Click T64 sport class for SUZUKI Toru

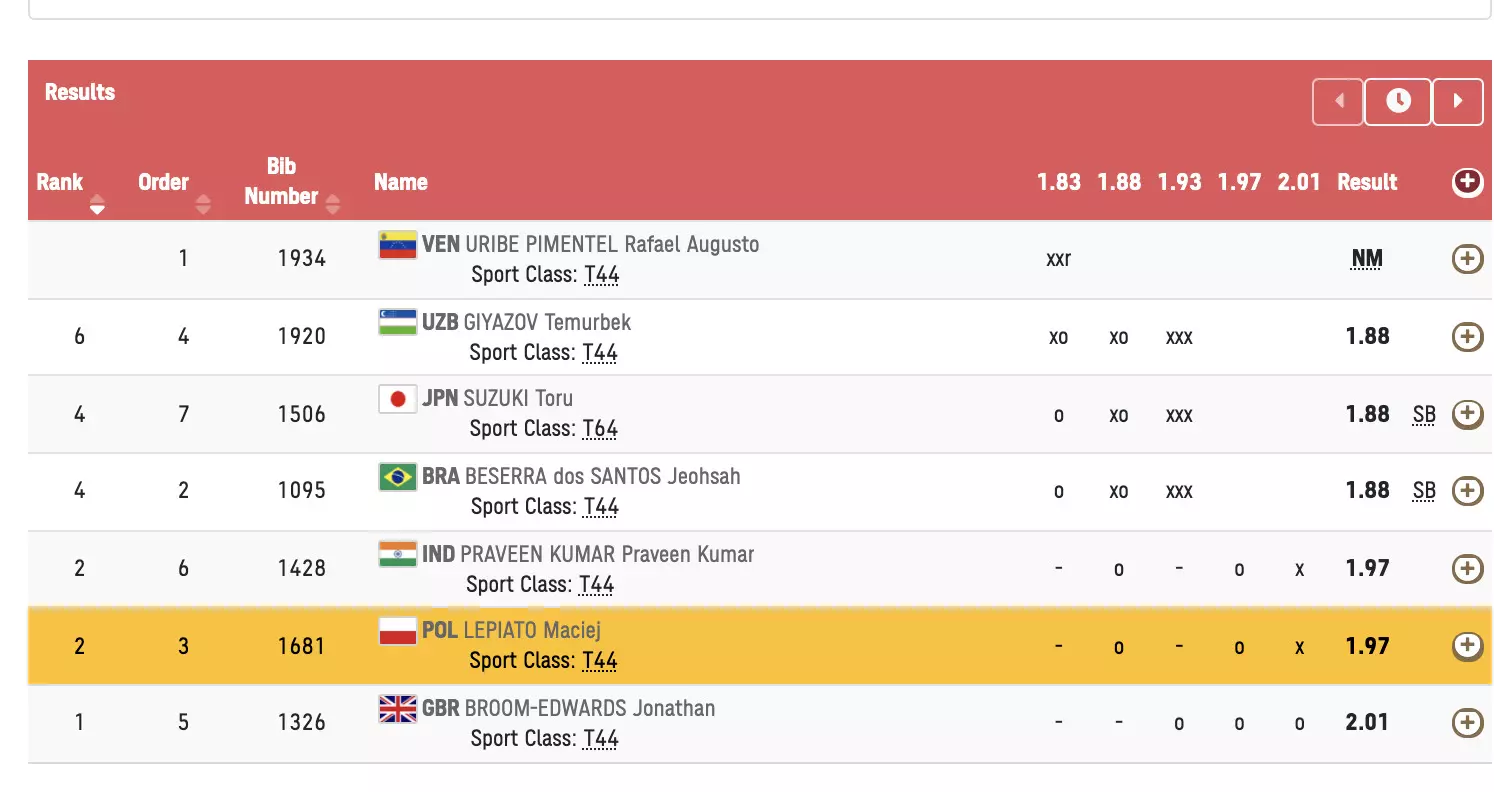tap(600, 429)
